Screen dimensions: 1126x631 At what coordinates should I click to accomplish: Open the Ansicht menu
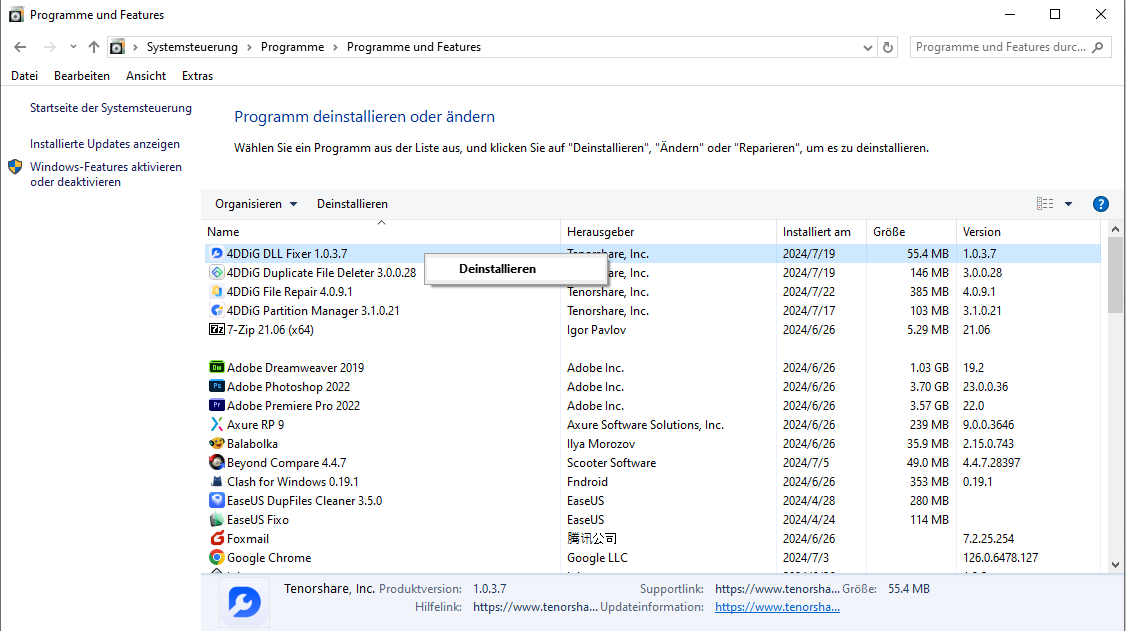(x=146, y=76)
